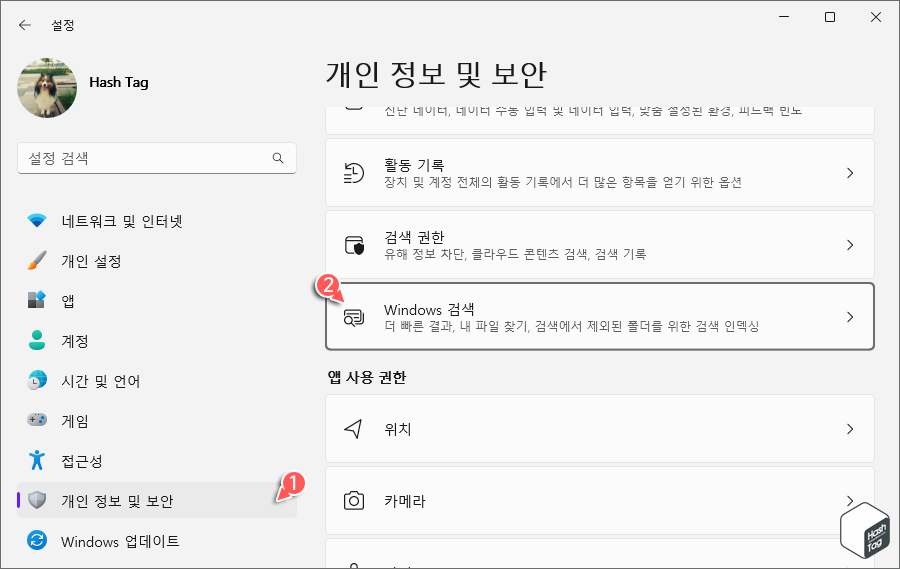Click the apps icon beside 앱

tap(37, 300)
